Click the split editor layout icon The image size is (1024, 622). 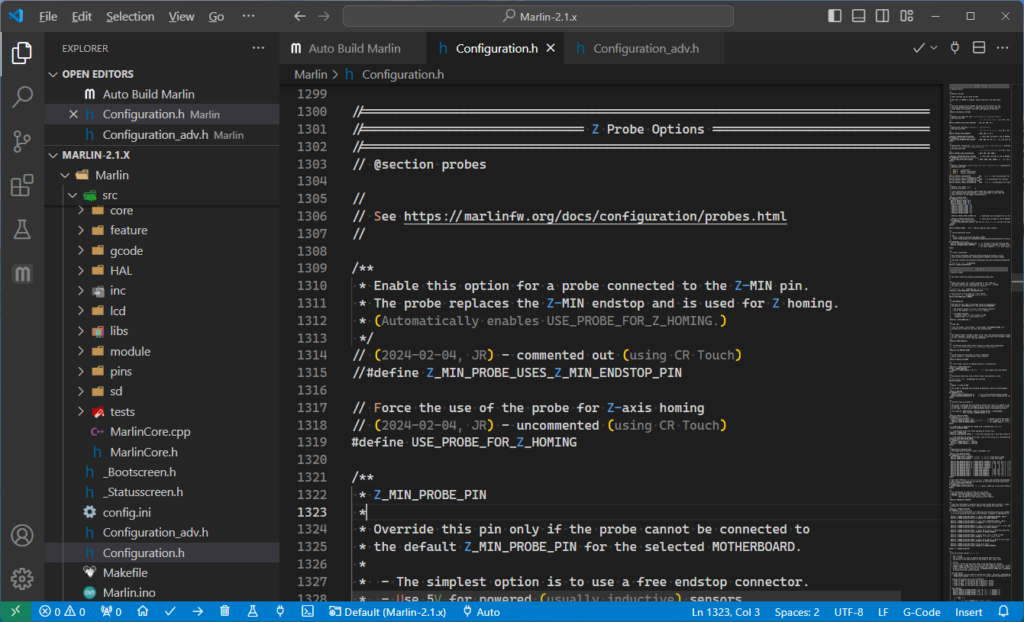(979, 48)
